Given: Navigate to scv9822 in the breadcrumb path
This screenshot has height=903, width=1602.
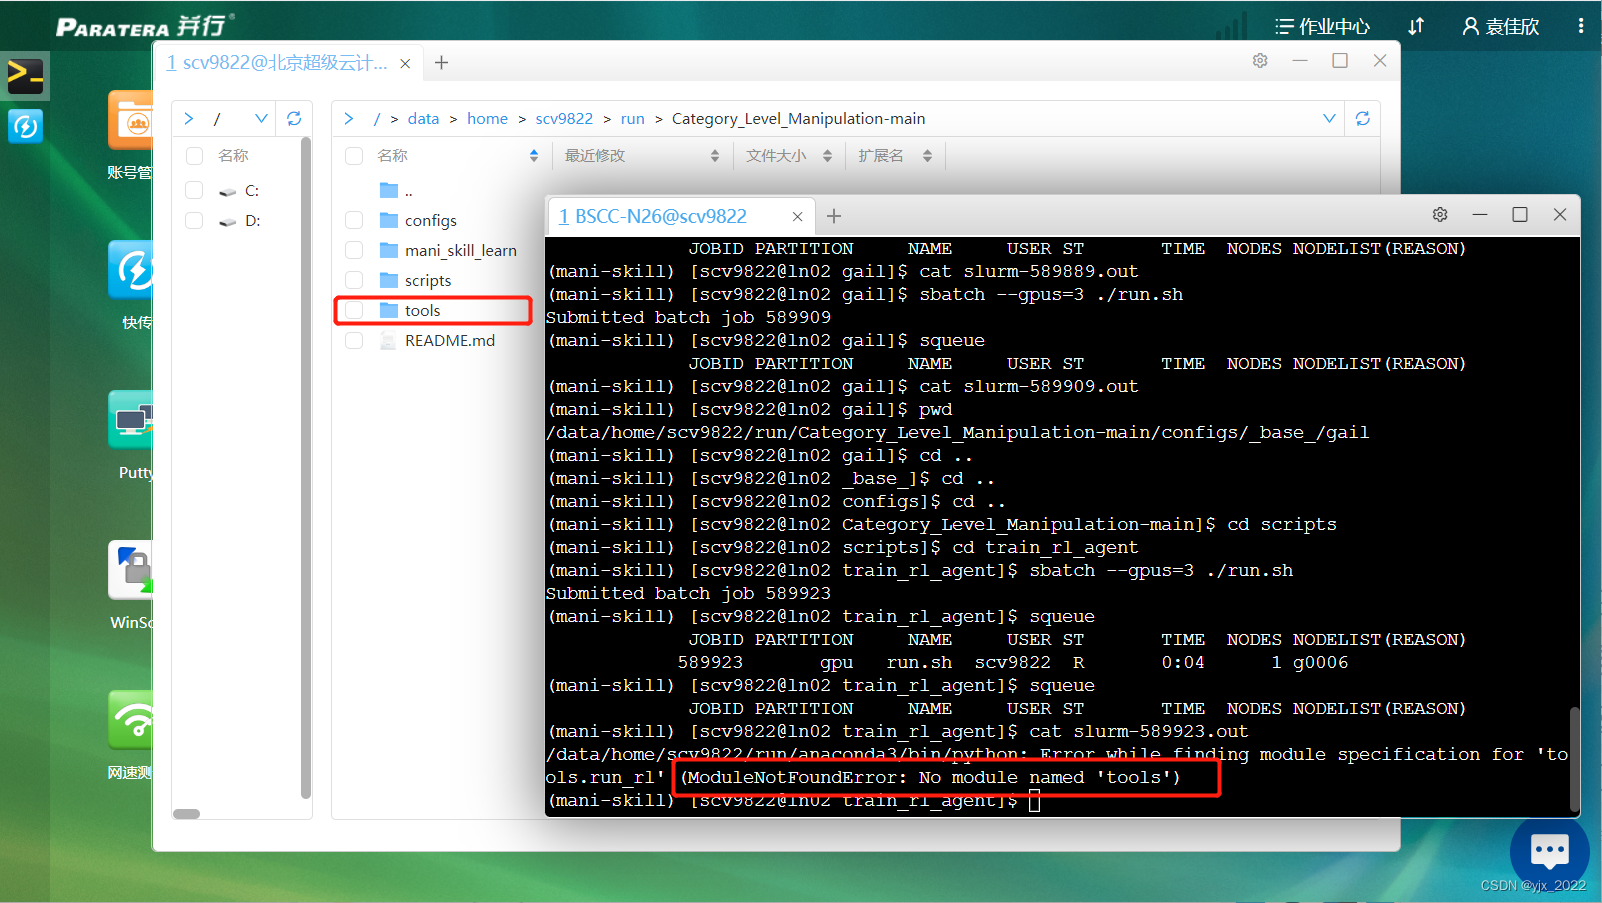Looking at the screenshot, I should (x=564, y=118).
